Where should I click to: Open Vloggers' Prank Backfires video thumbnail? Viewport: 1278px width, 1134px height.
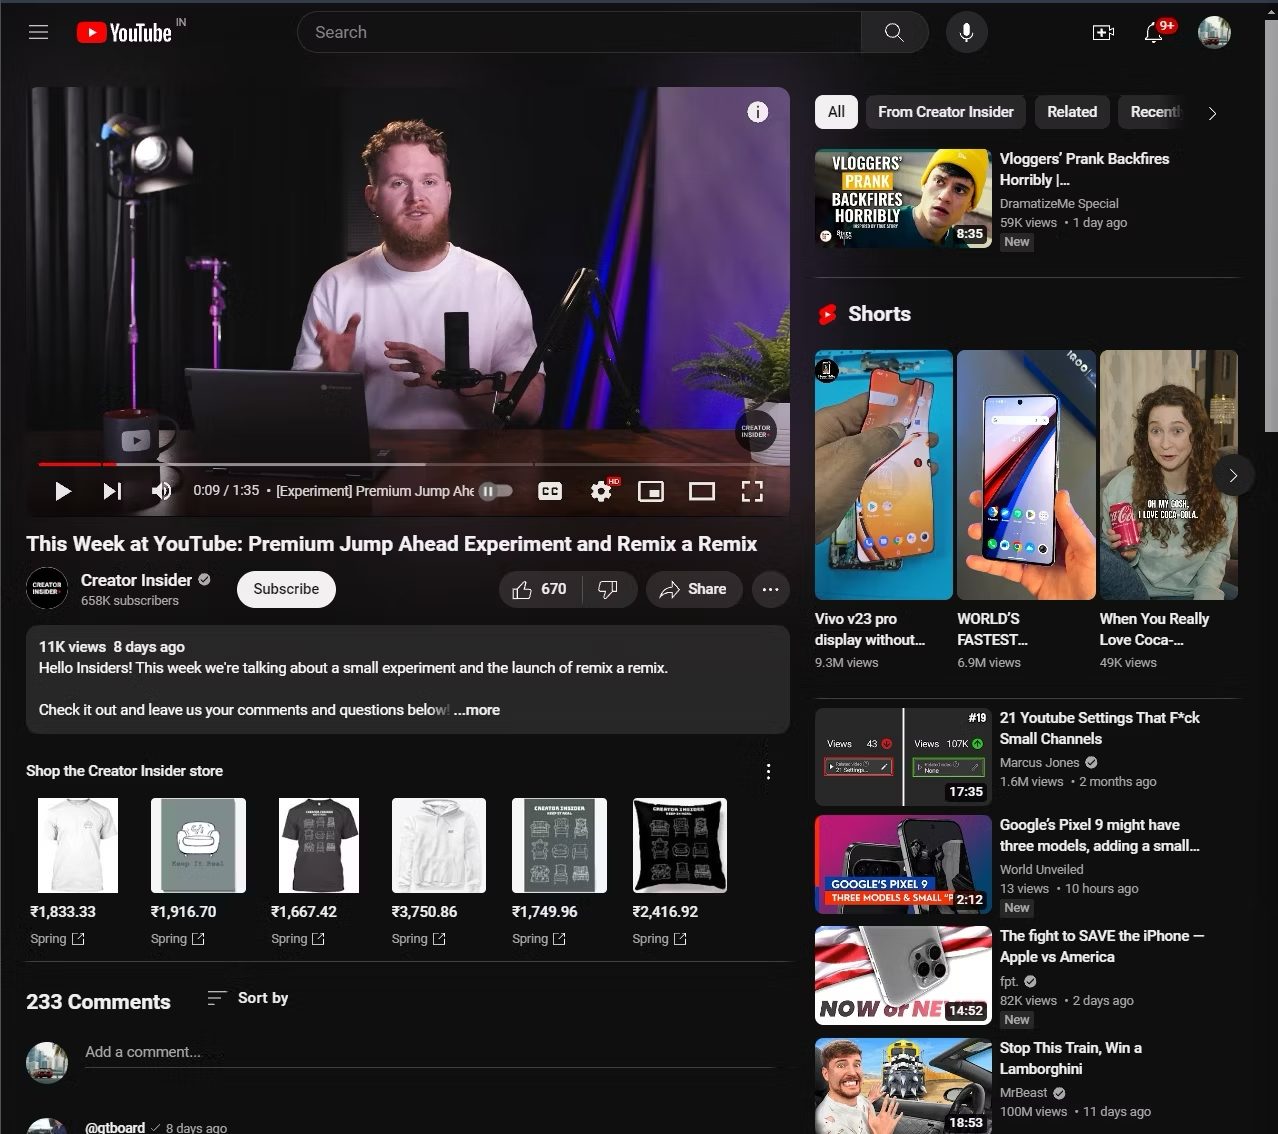click(903, 198)
